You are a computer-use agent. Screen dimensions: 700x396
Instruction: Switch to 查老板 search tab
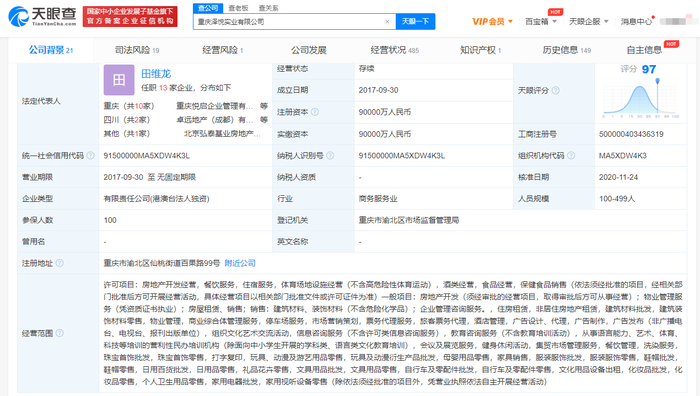238,8
